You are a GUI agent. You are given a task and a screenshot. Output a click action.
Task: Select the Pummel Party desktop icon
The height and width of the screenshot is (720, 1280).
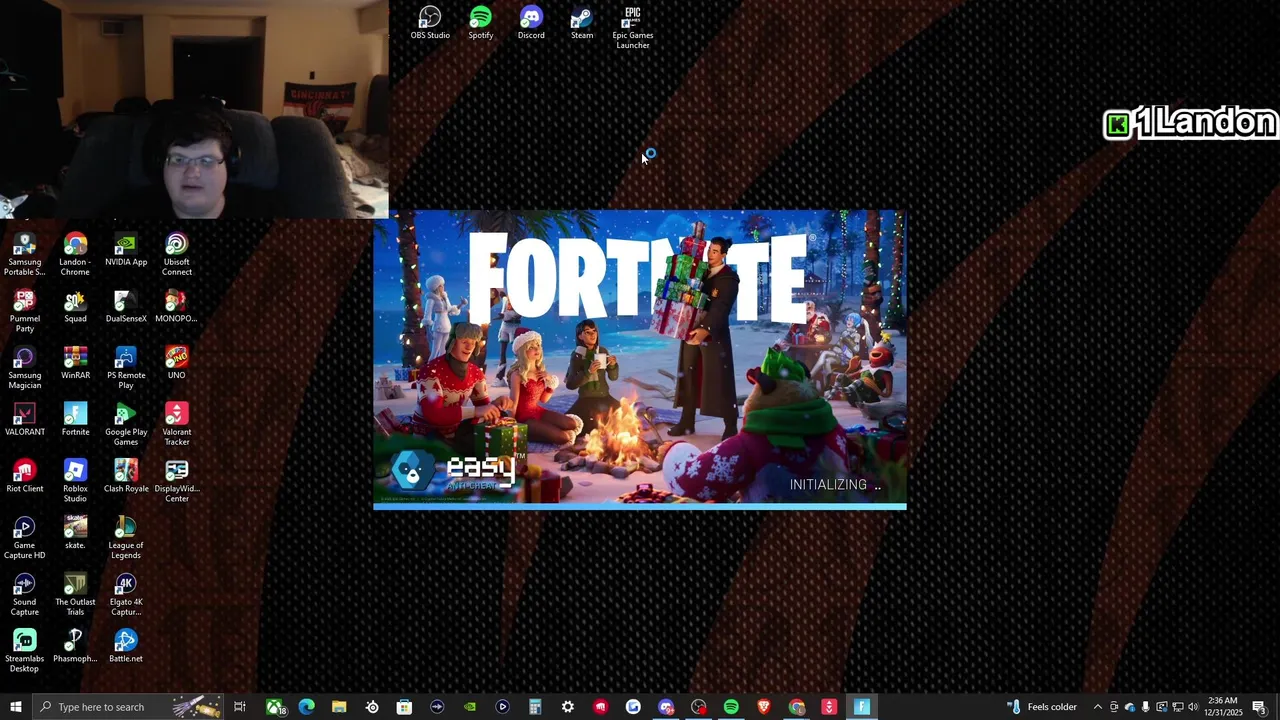25,312
